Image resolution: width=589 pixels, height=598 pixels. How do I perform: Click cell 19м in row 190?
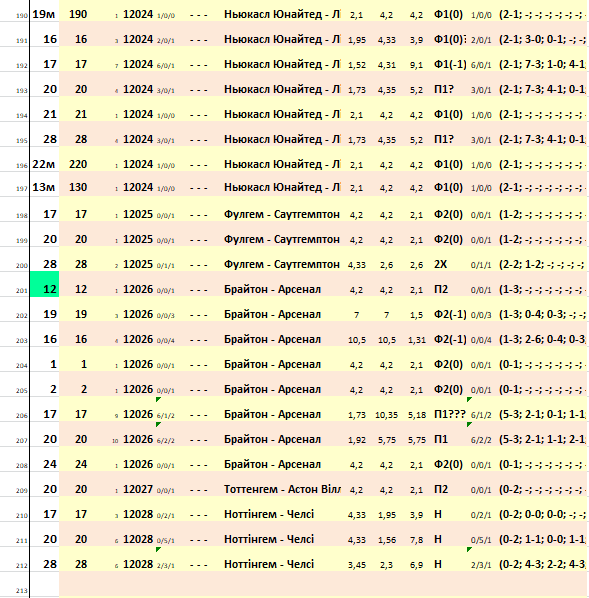(44, 14)
